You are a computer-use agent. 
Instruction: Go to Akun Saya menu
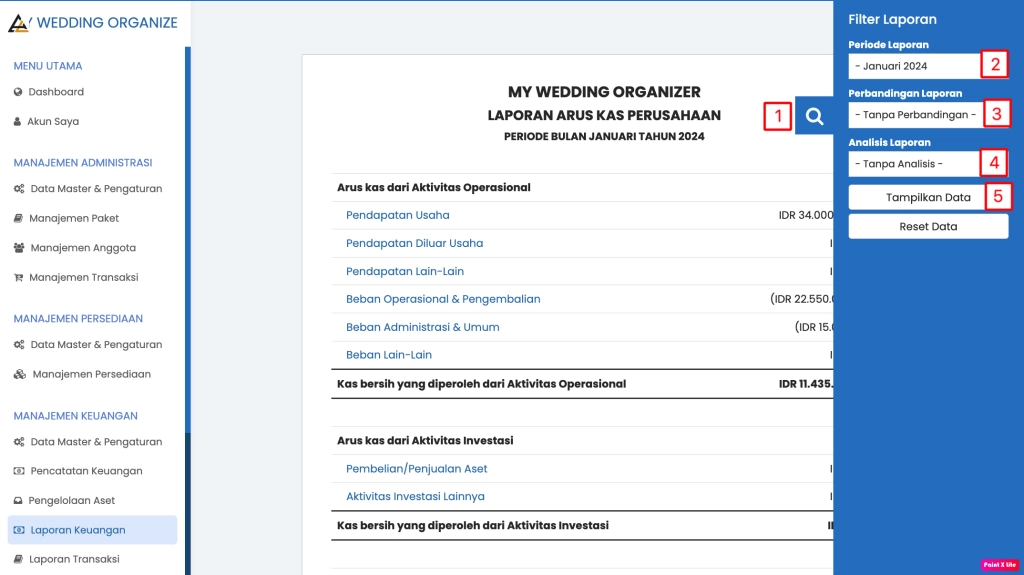[x=53, y=122]
